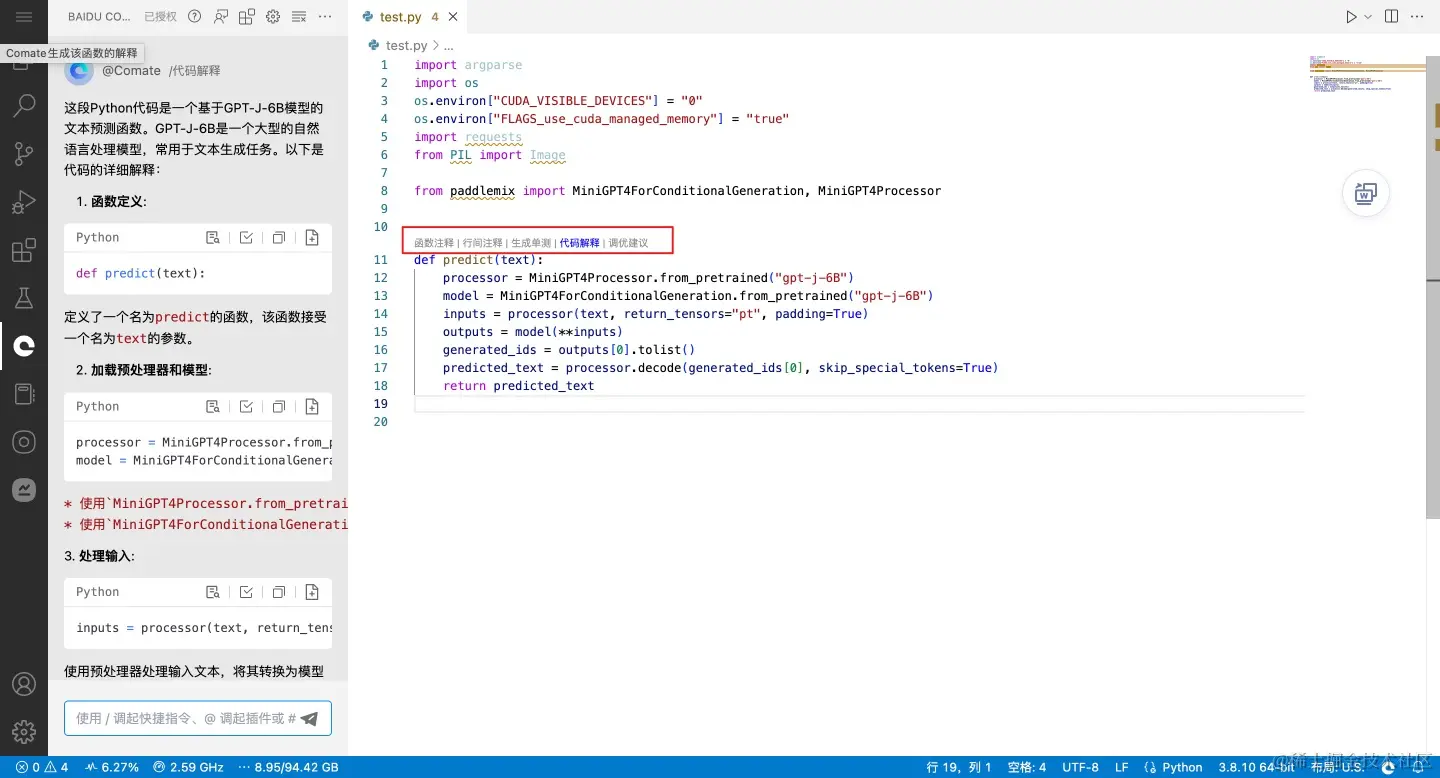Open the circular target icon in activity bar
Image resolution: width=1440 pixels, height=778 pixels.
pos(24,442)
